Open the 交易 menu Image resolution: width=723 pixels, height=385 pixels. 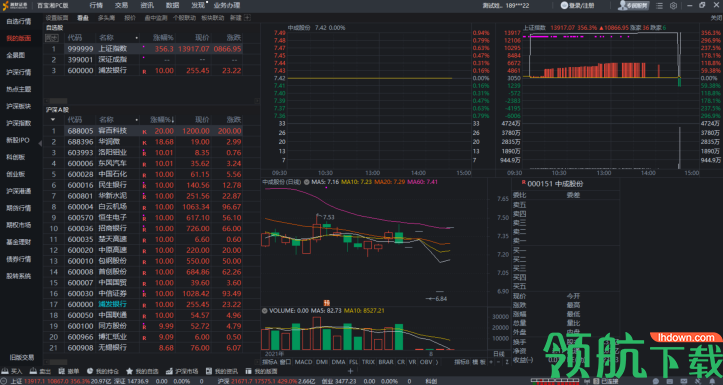(121, 6)
